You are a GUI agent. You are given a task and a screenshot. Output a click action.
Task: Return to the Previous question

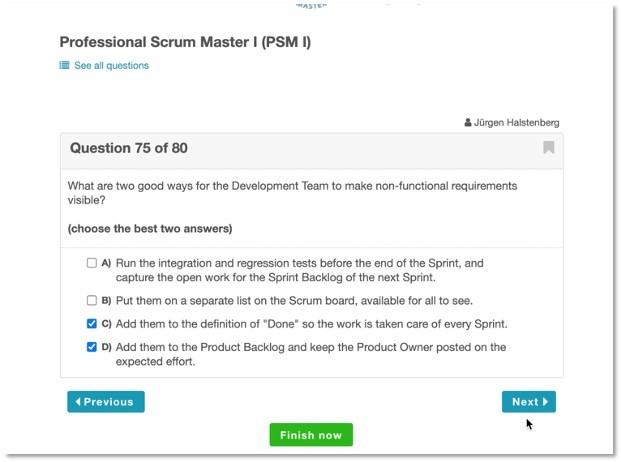[x=106, y=402]
